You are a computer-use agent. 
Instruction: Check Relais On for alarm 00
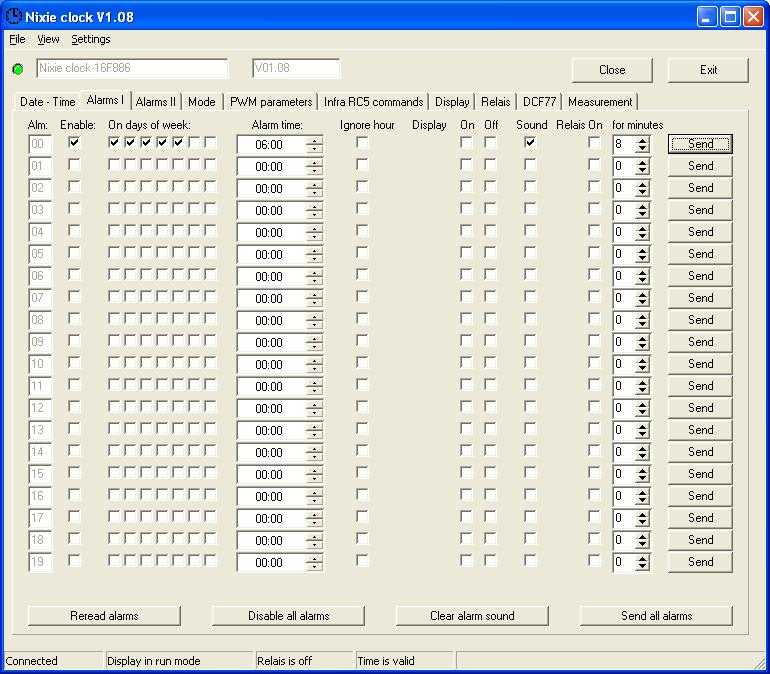(594, 142)
